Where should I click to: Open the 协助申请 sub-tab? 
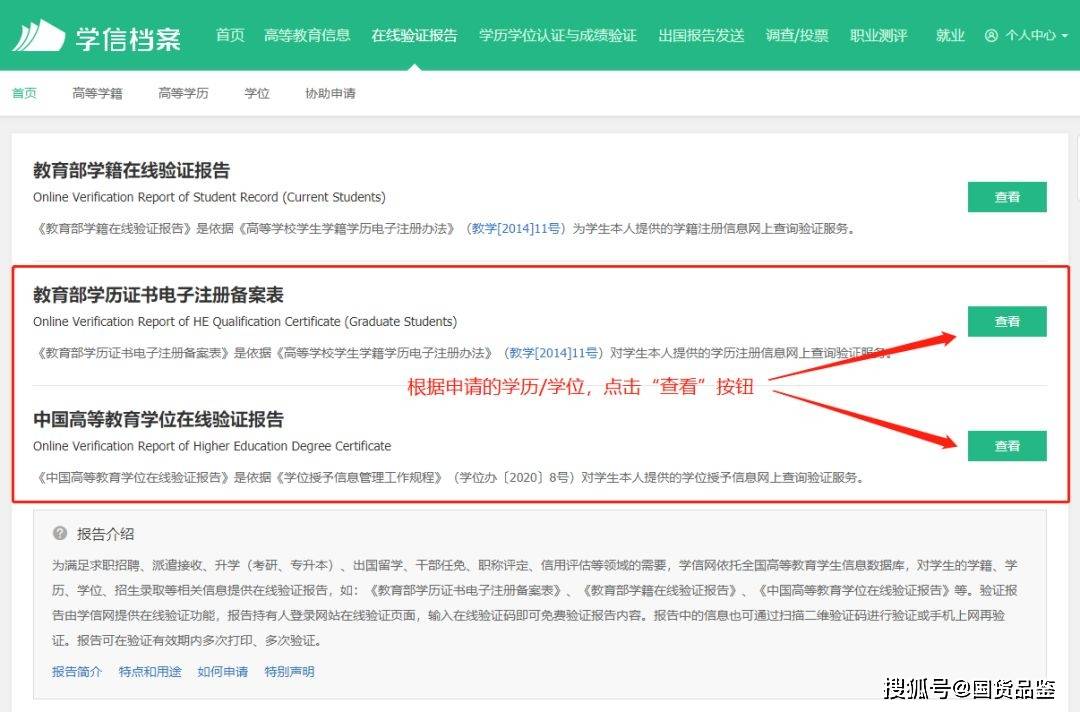[330, 94]
